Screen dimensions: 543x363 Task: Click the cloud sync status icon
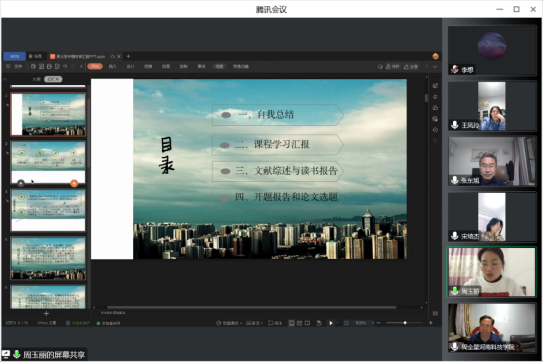380,67
